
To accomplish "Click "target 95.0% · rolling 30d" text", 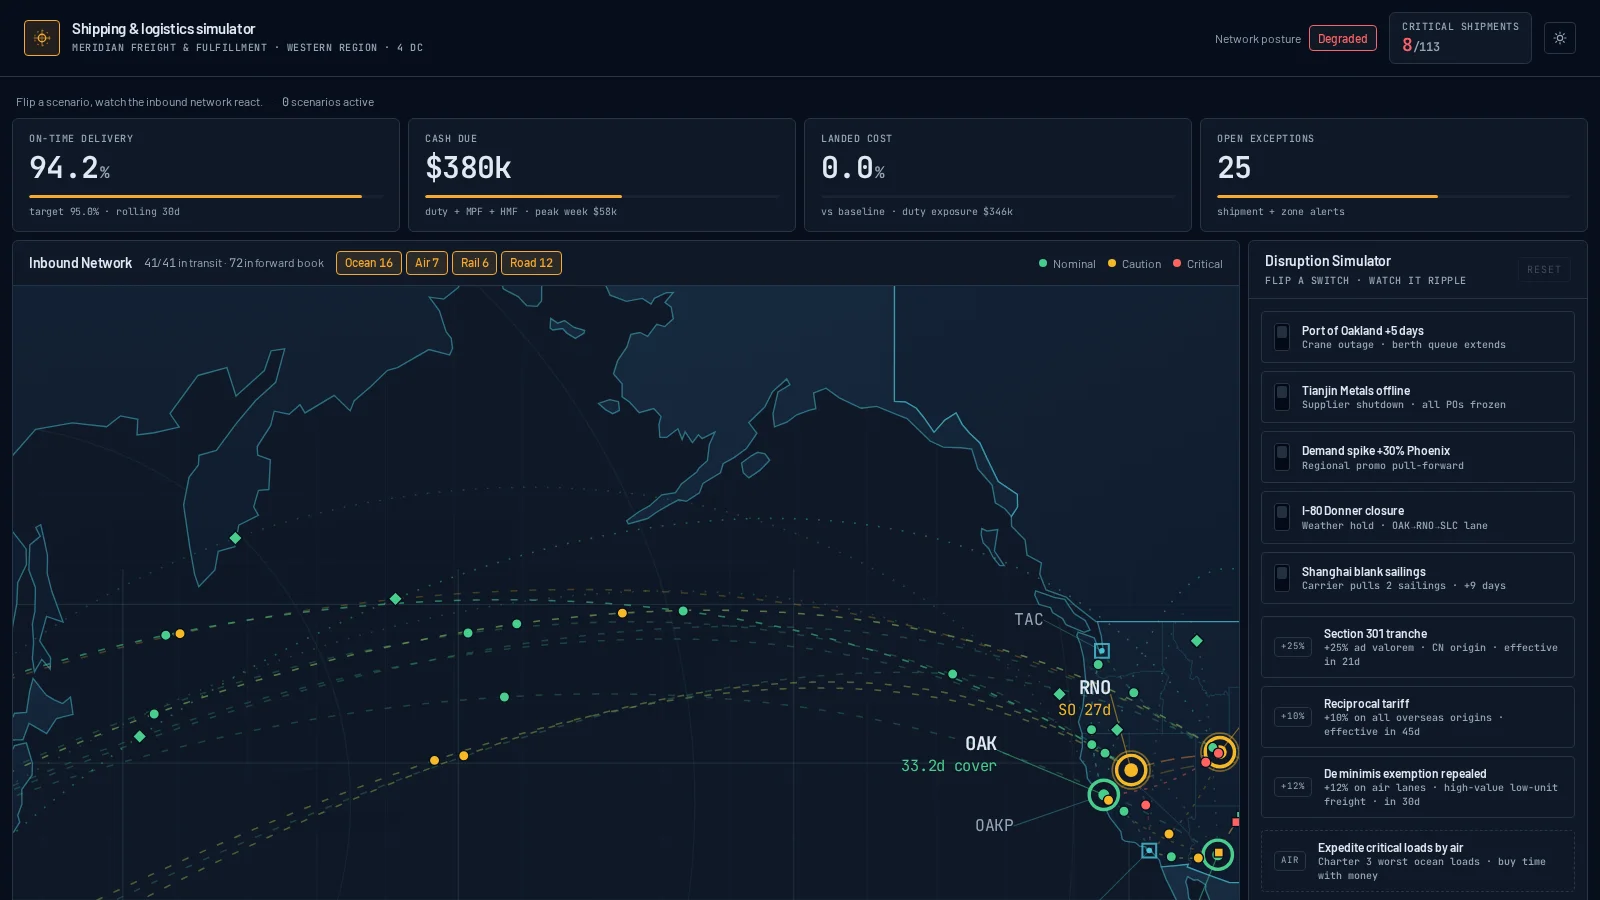I will (x=105, y=212).
